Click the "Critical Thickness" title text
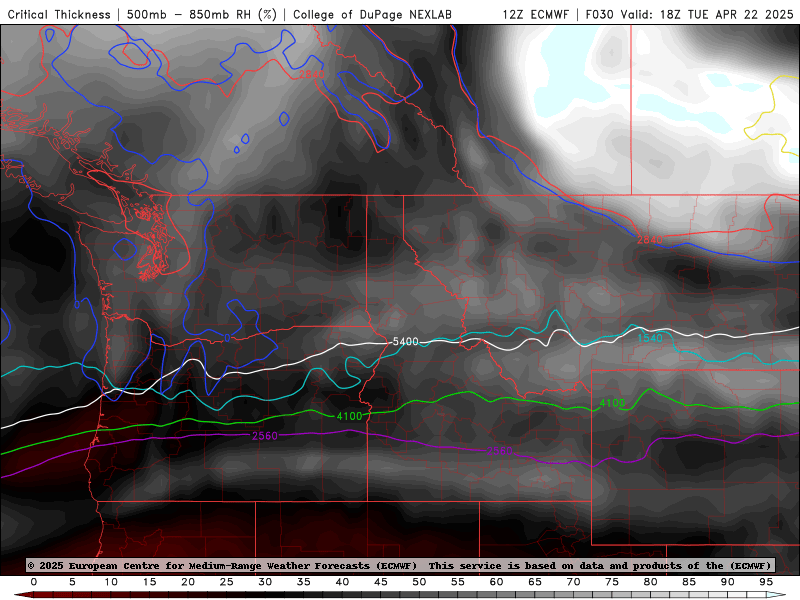Viewport: 800px width, 600px height. [59, 14]
